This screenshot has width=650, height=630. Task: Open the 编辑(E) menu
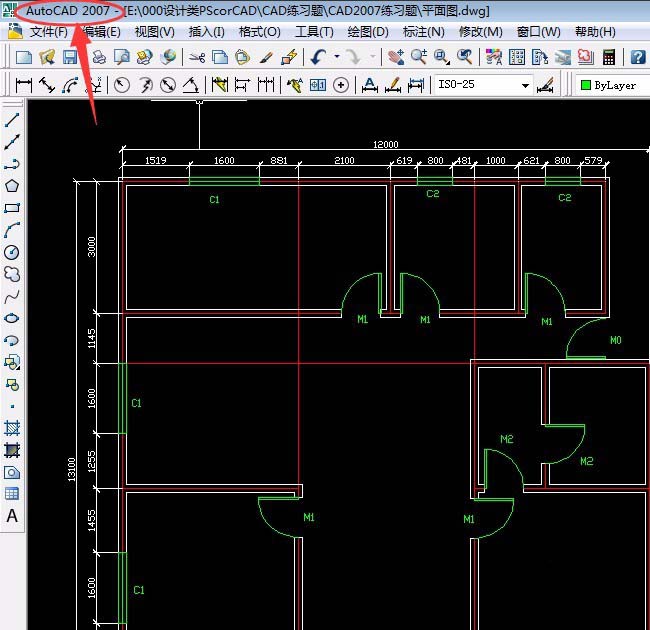[102, 32]
